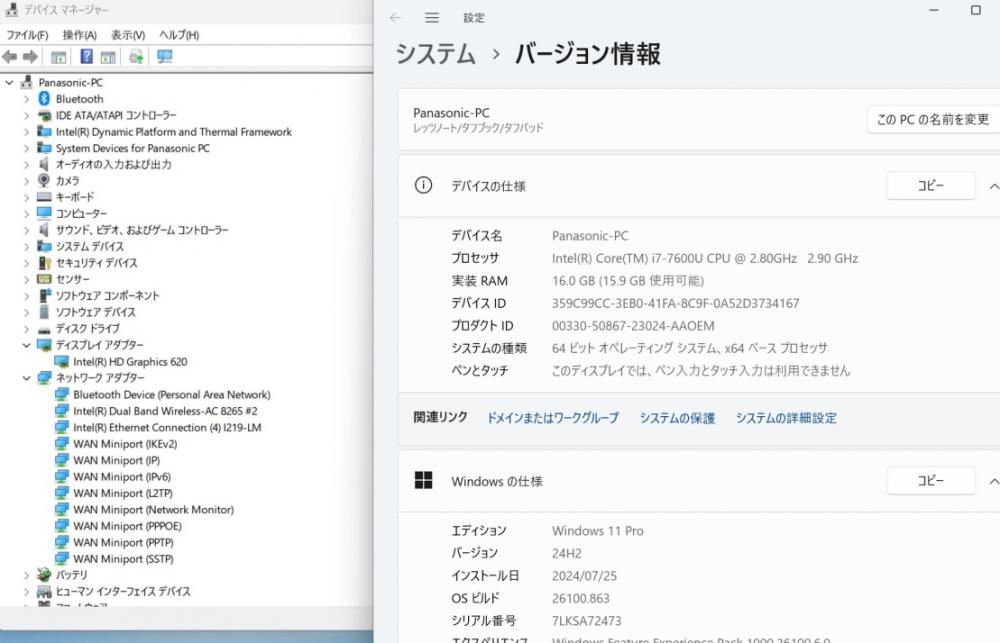Click the Windows logo beside Windows の仕様
1000x643 pixels.
pyautogui.click(x=423, y=480)
